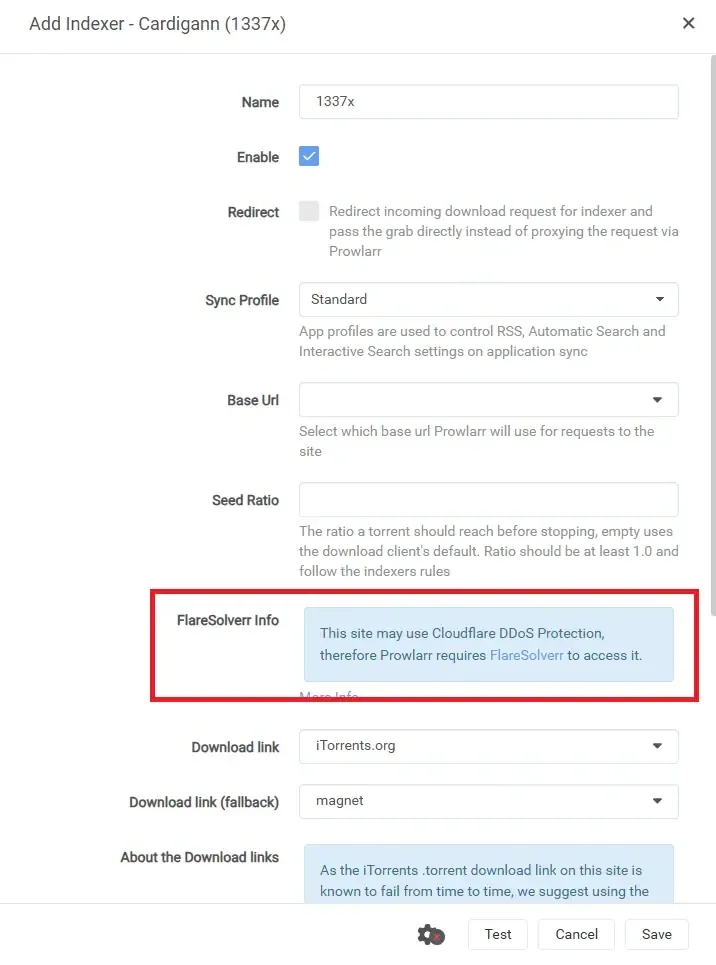Open the Download link dropdown
Viewport: 716px width, 965px height.
(x=488, y=746)
